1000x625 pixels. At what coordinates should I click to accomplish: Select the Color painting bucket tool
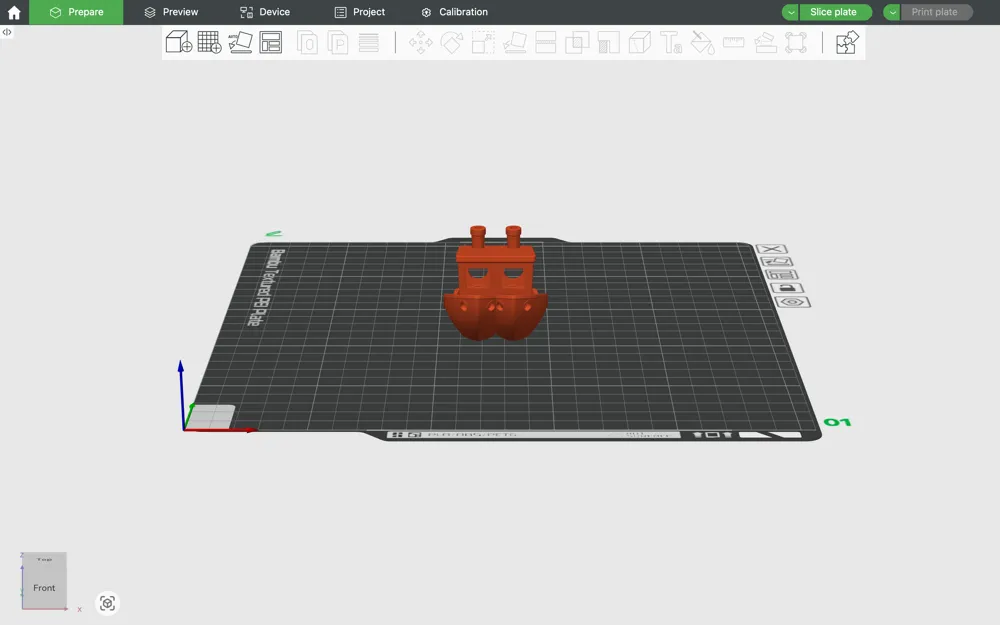click(x=702, y=43)
